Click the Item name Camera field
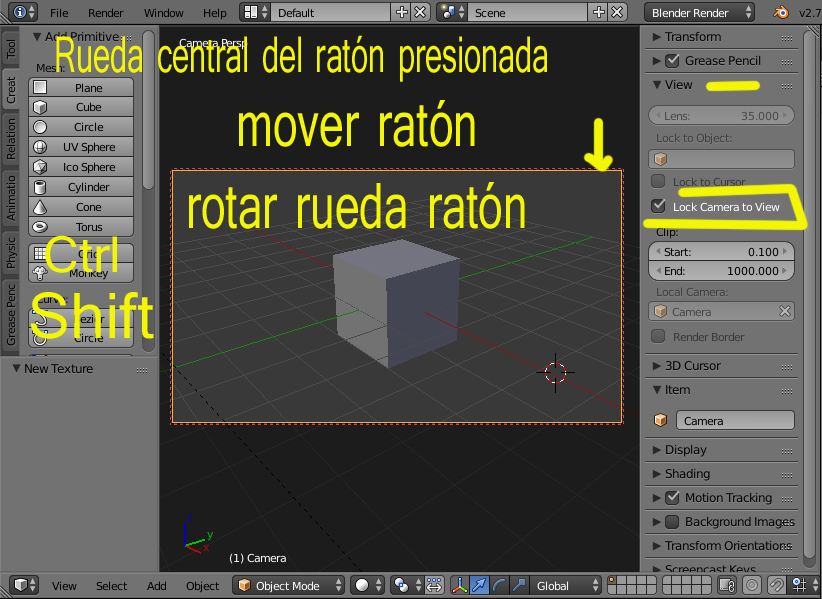 (735, 420)
